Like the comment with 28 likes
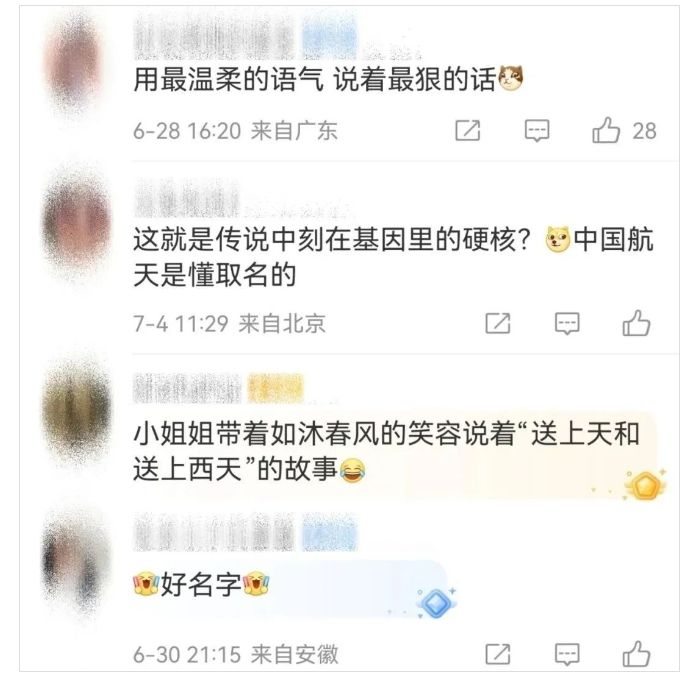The image size is (686, 680). [606, 130]
